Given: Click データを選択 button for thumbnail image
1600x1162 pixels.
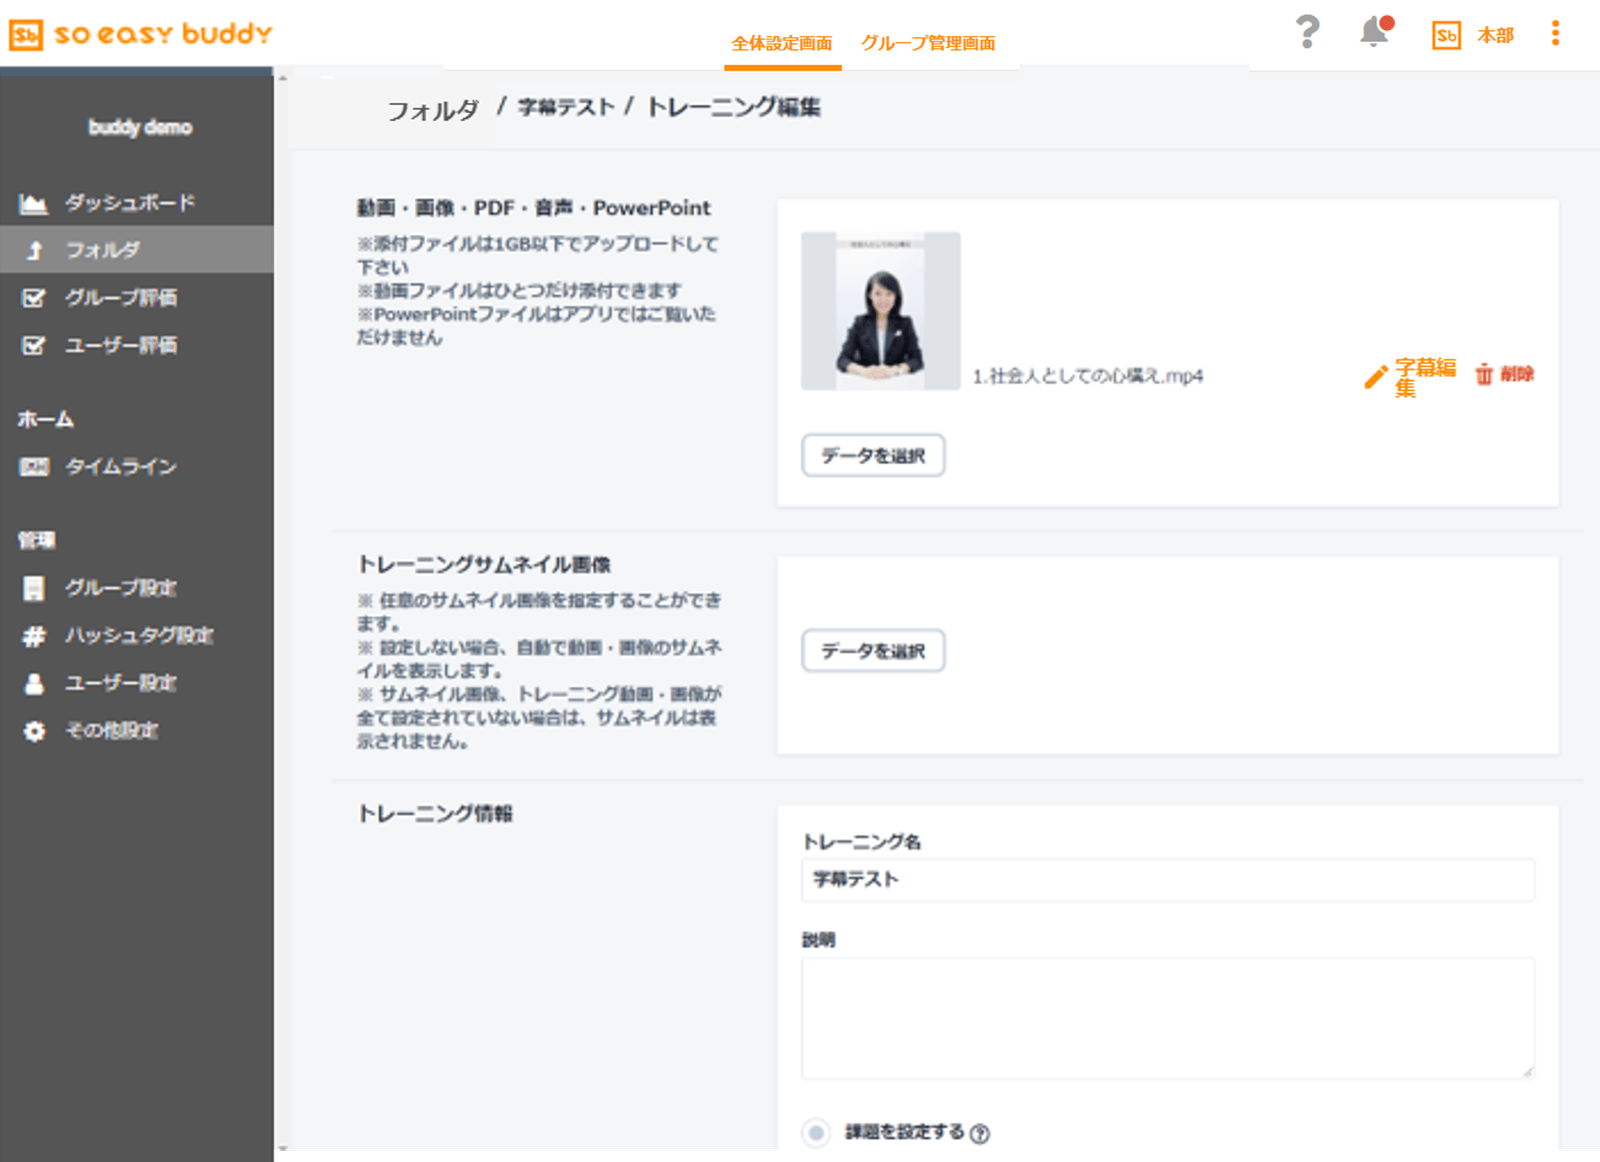Looking at the screenshot, I should pos(873,651).
